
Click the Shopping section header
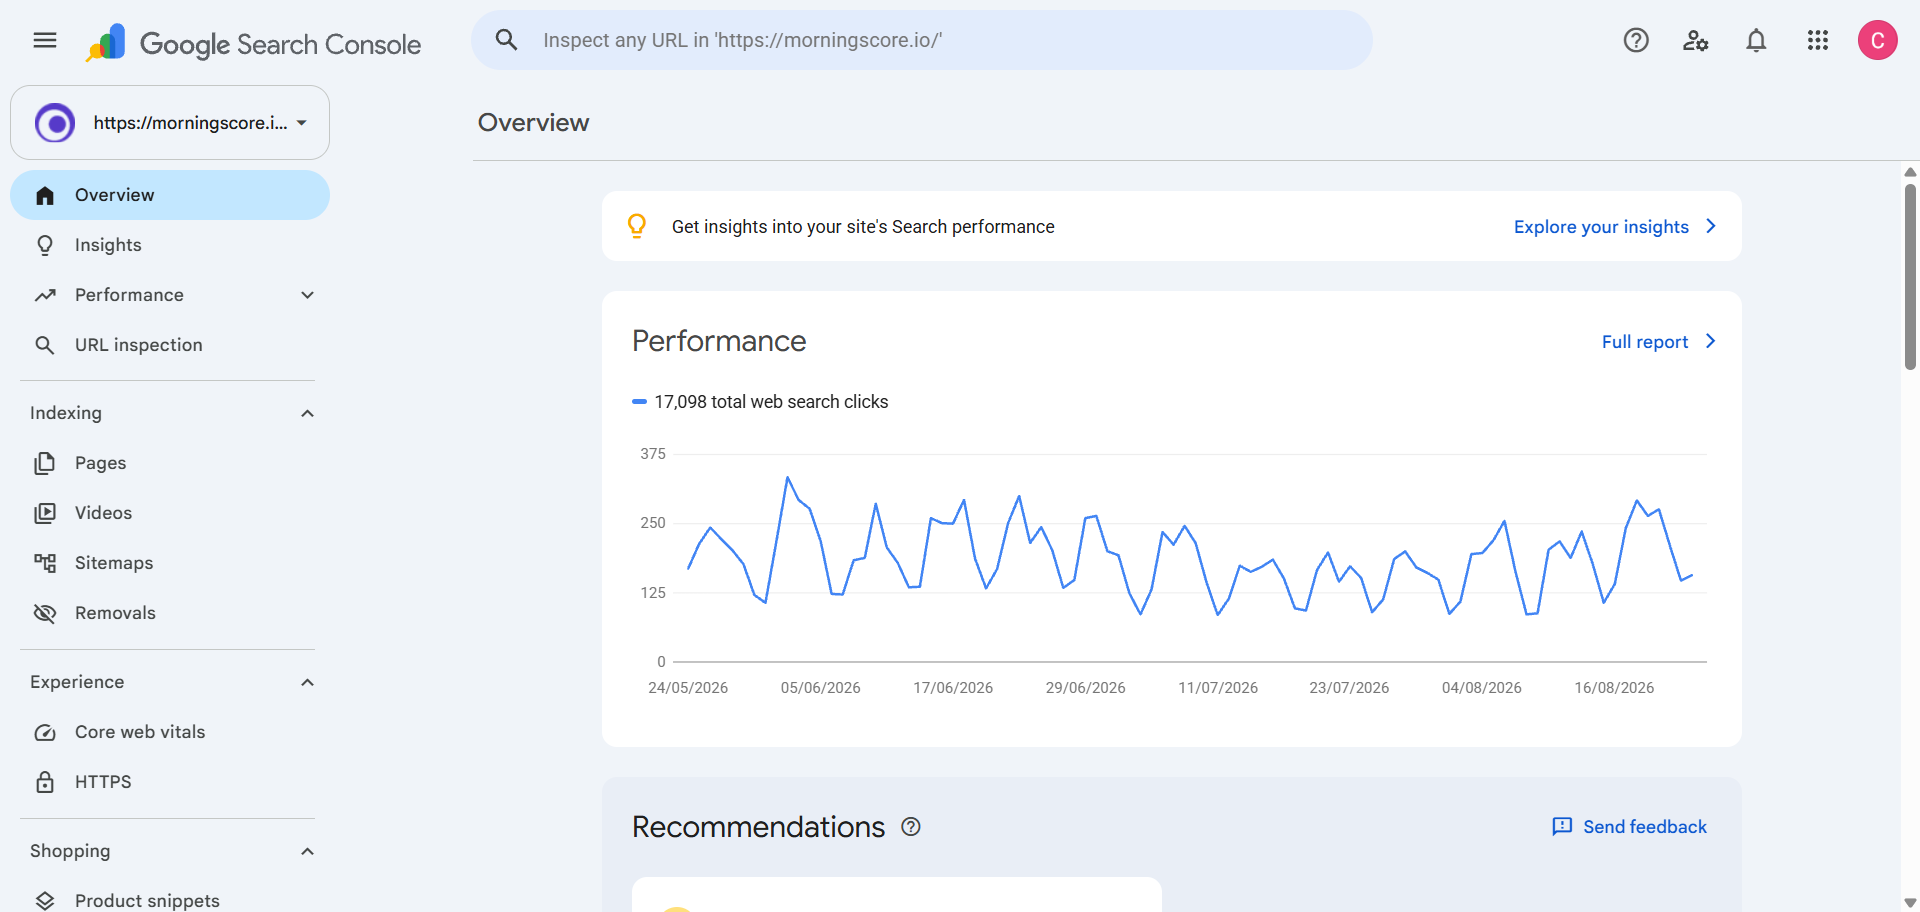[70, 851]
